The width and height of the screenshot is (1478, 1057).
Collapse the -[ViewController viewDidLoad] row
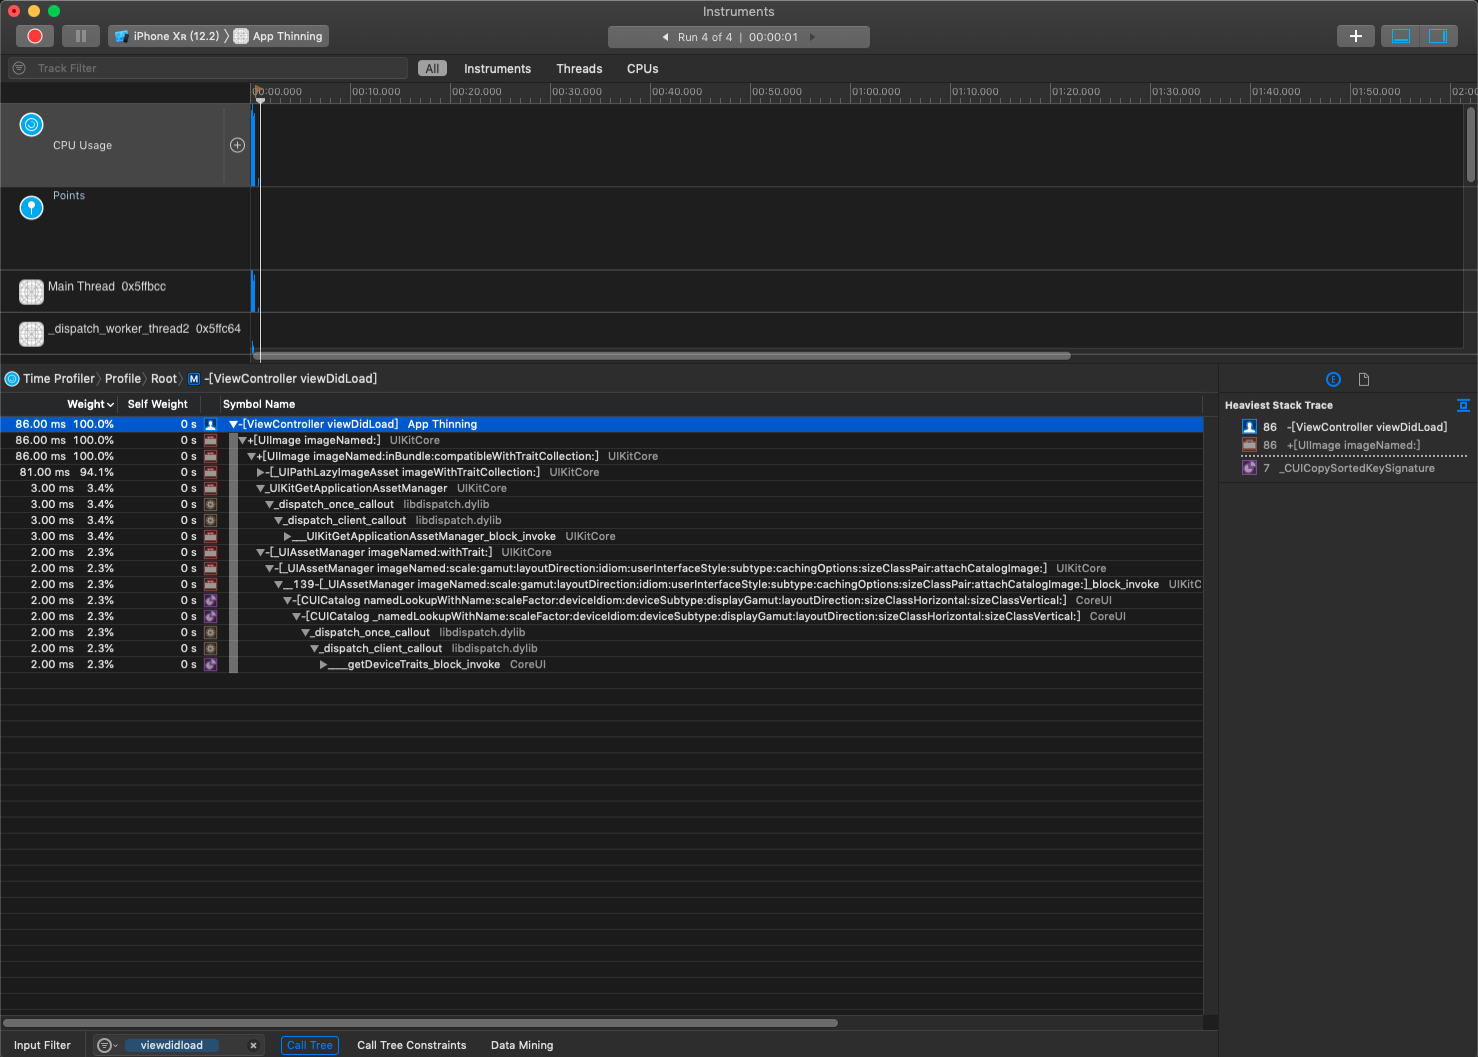(234, 424)
